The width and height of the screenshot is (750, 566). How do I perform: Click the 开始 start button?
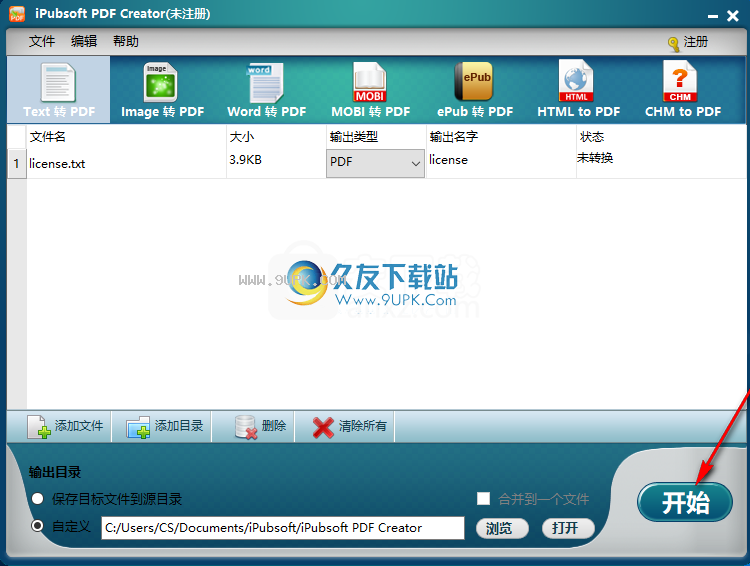[x=684, y=502]
